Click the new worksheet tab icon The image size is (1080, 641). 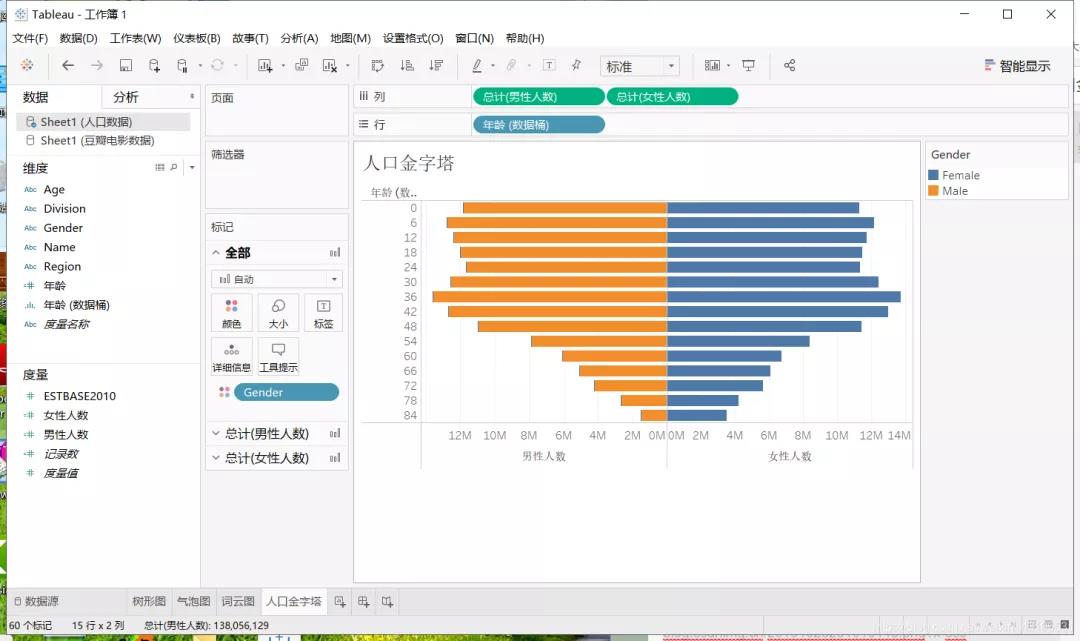tap(340, 602)
